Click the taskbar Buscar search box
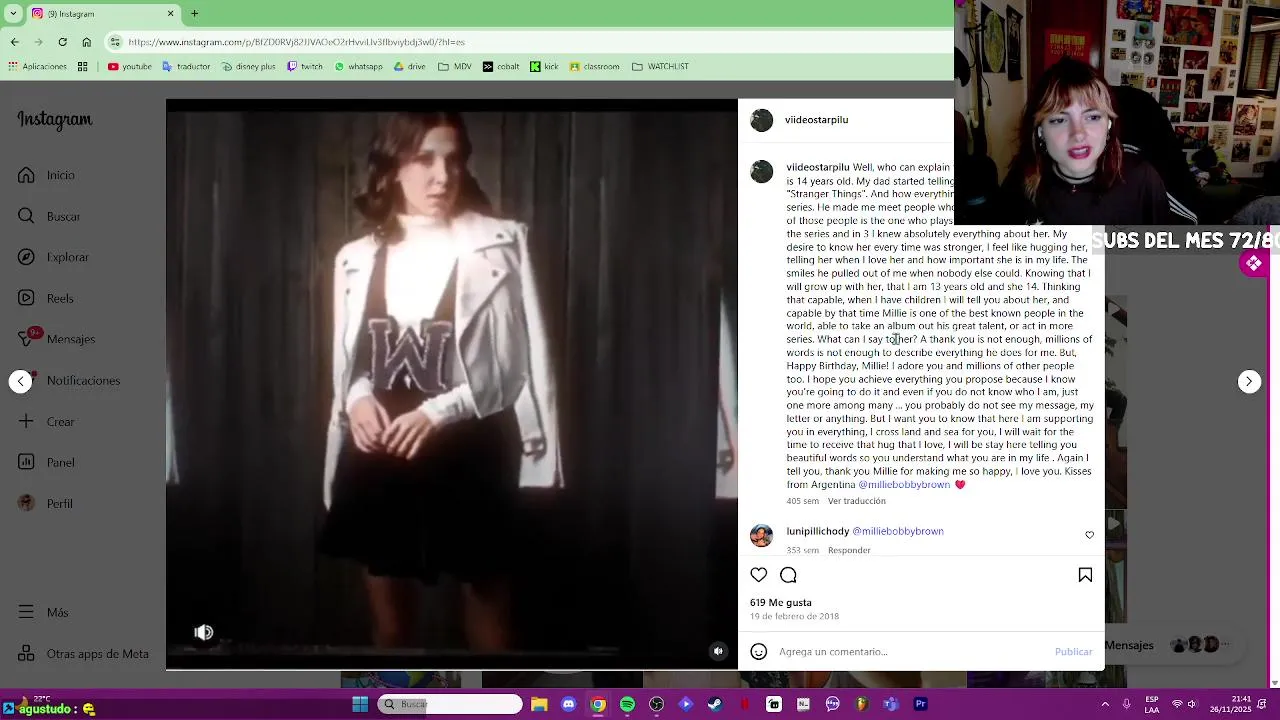Screen dimensions: 1280x720 450,704
